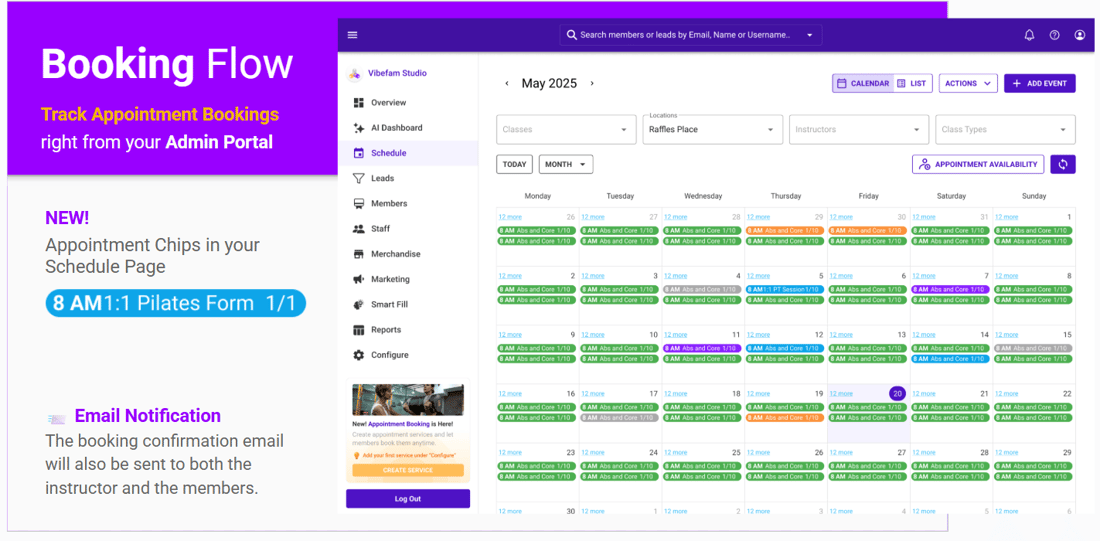Screen dimensions: 1100x541
Task: Click the Add Event button
Action: (1039, 84)
